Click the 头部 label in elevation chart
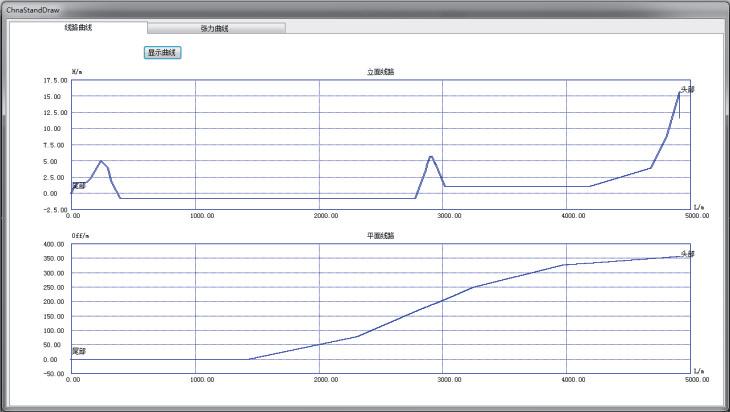Screen dimensions: 730x412 [687, 89]
